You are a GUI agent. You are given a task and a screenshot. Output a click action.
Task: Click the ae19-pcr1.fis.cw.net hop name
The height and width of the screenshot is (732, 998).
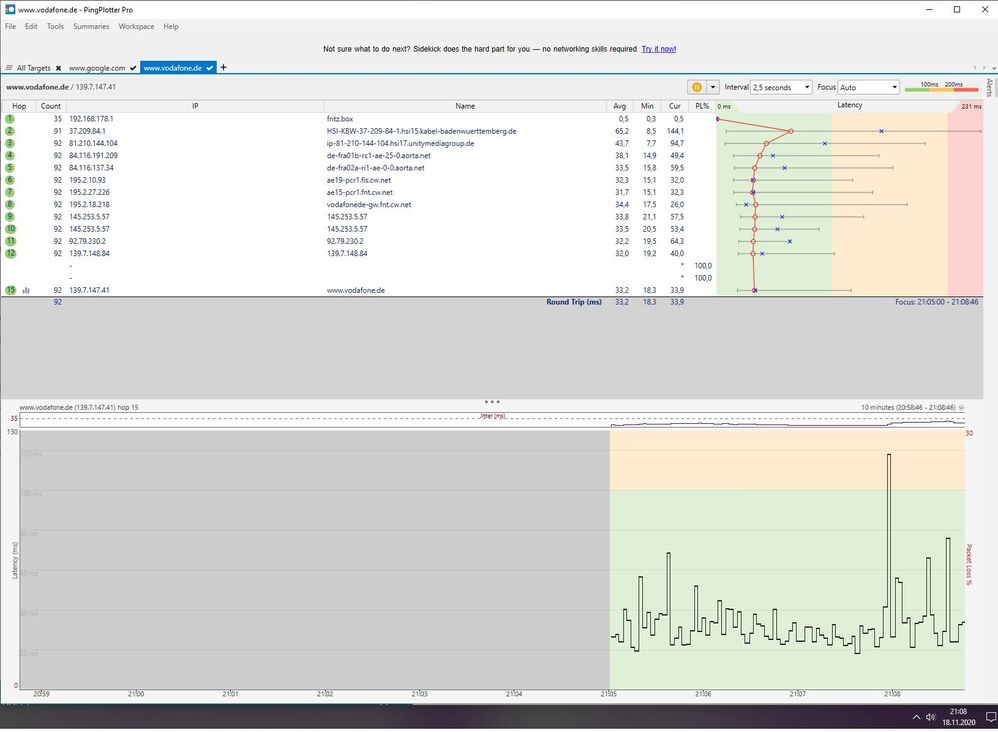click(358, 180)
